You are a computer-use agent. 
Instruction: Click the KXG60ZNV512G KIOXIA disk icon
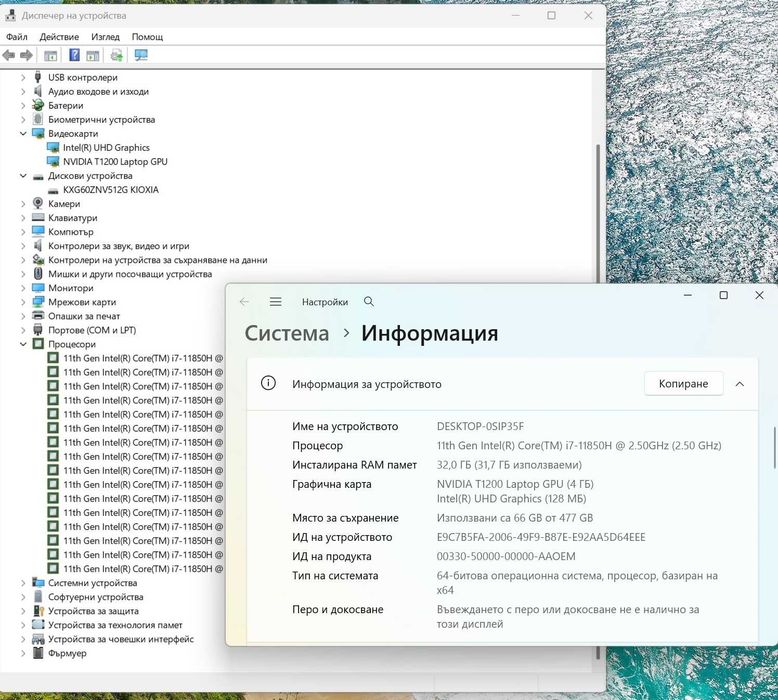53,190
